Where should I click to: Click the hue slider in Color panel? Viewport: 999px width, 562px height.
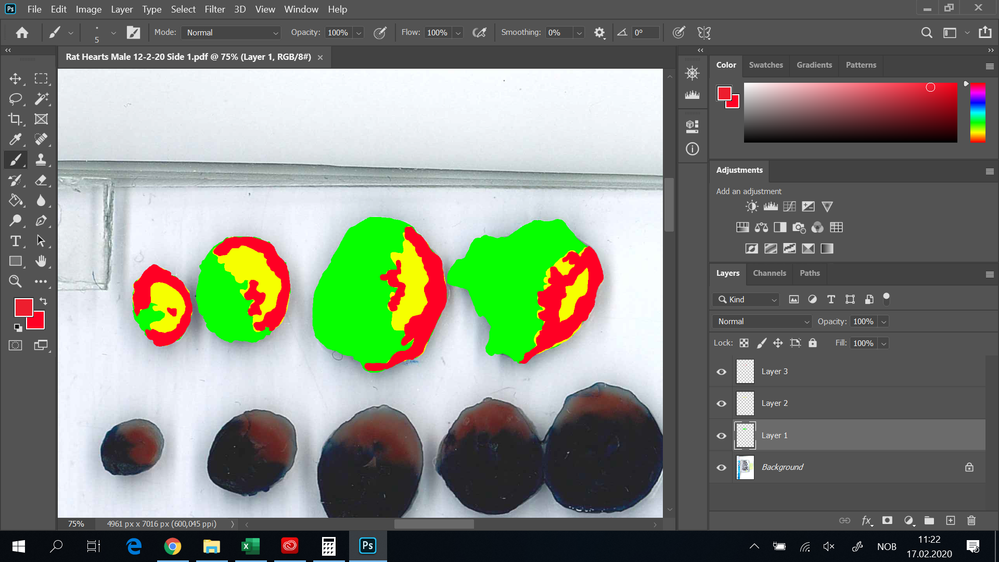(x=977, y=112)
